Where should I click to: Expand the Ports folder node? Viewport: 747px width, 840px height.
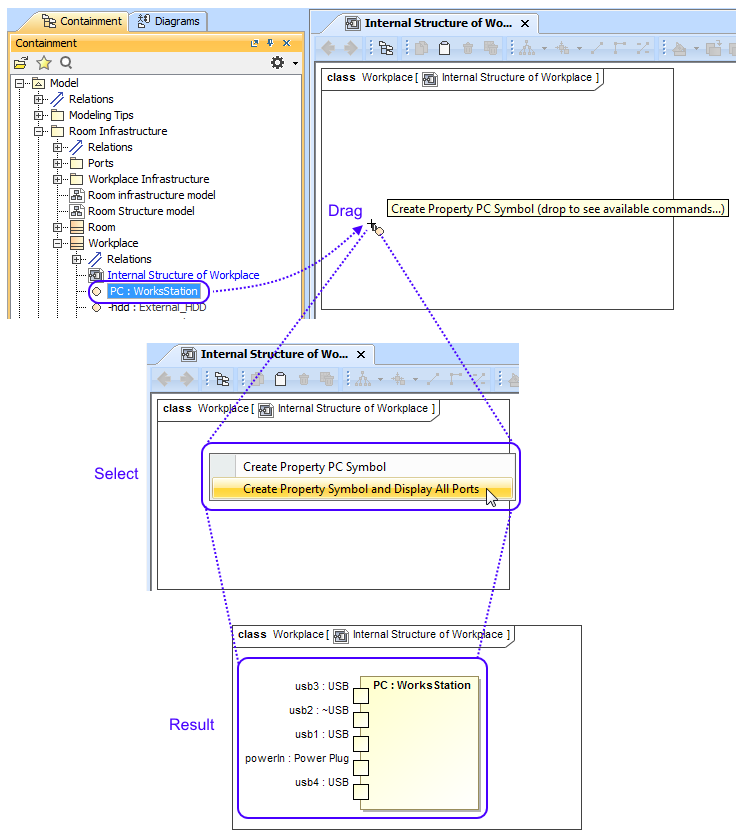(58, 163)
